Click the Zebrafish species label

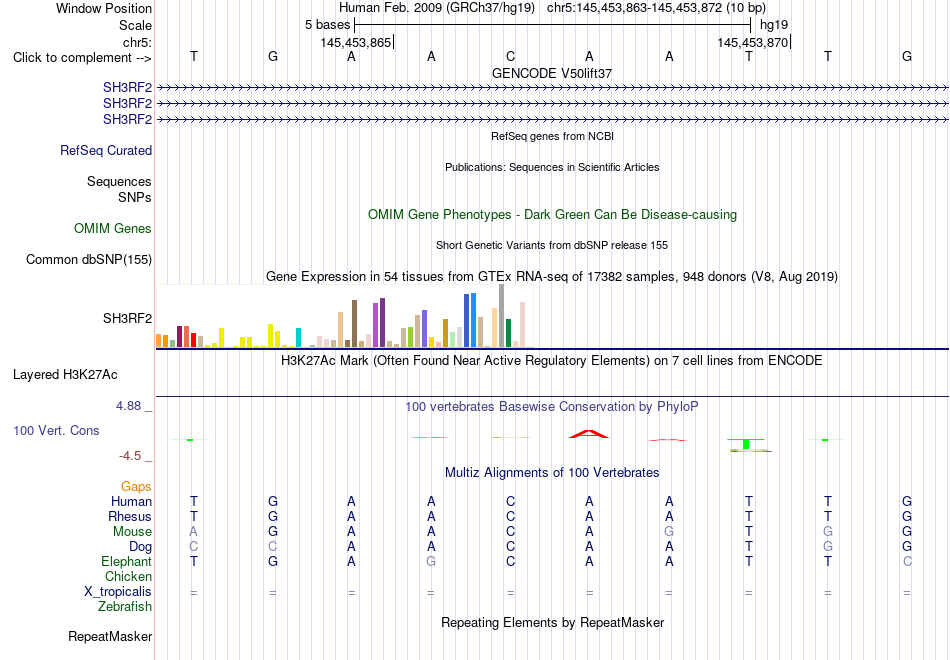(125, 606)
